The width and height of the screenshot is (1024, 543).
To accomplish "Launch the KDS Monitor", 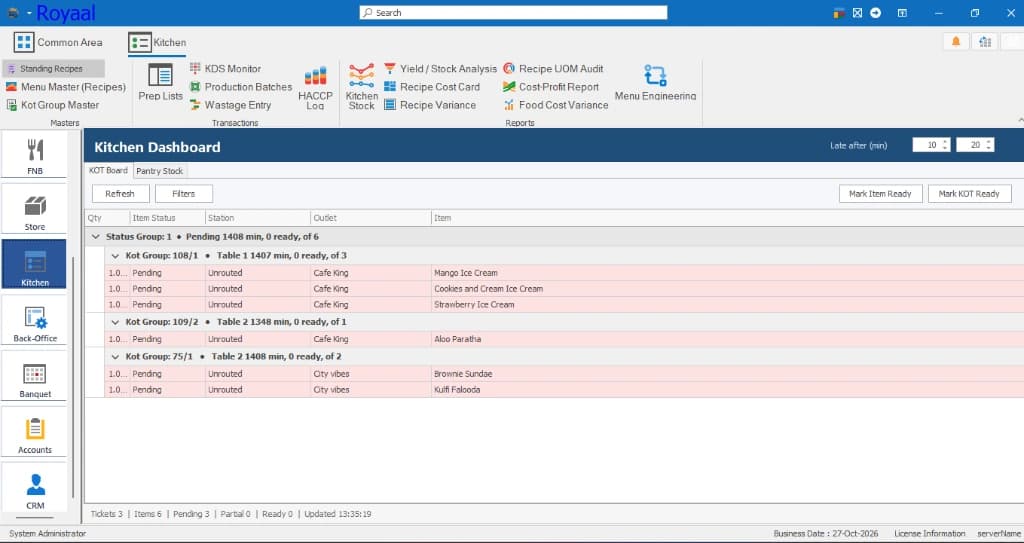I will tap(225, 69).
